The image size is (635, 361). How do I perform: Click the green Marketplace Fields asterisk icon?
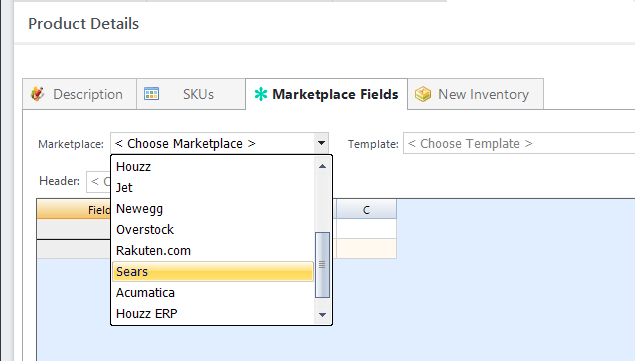tap(261, 94)
